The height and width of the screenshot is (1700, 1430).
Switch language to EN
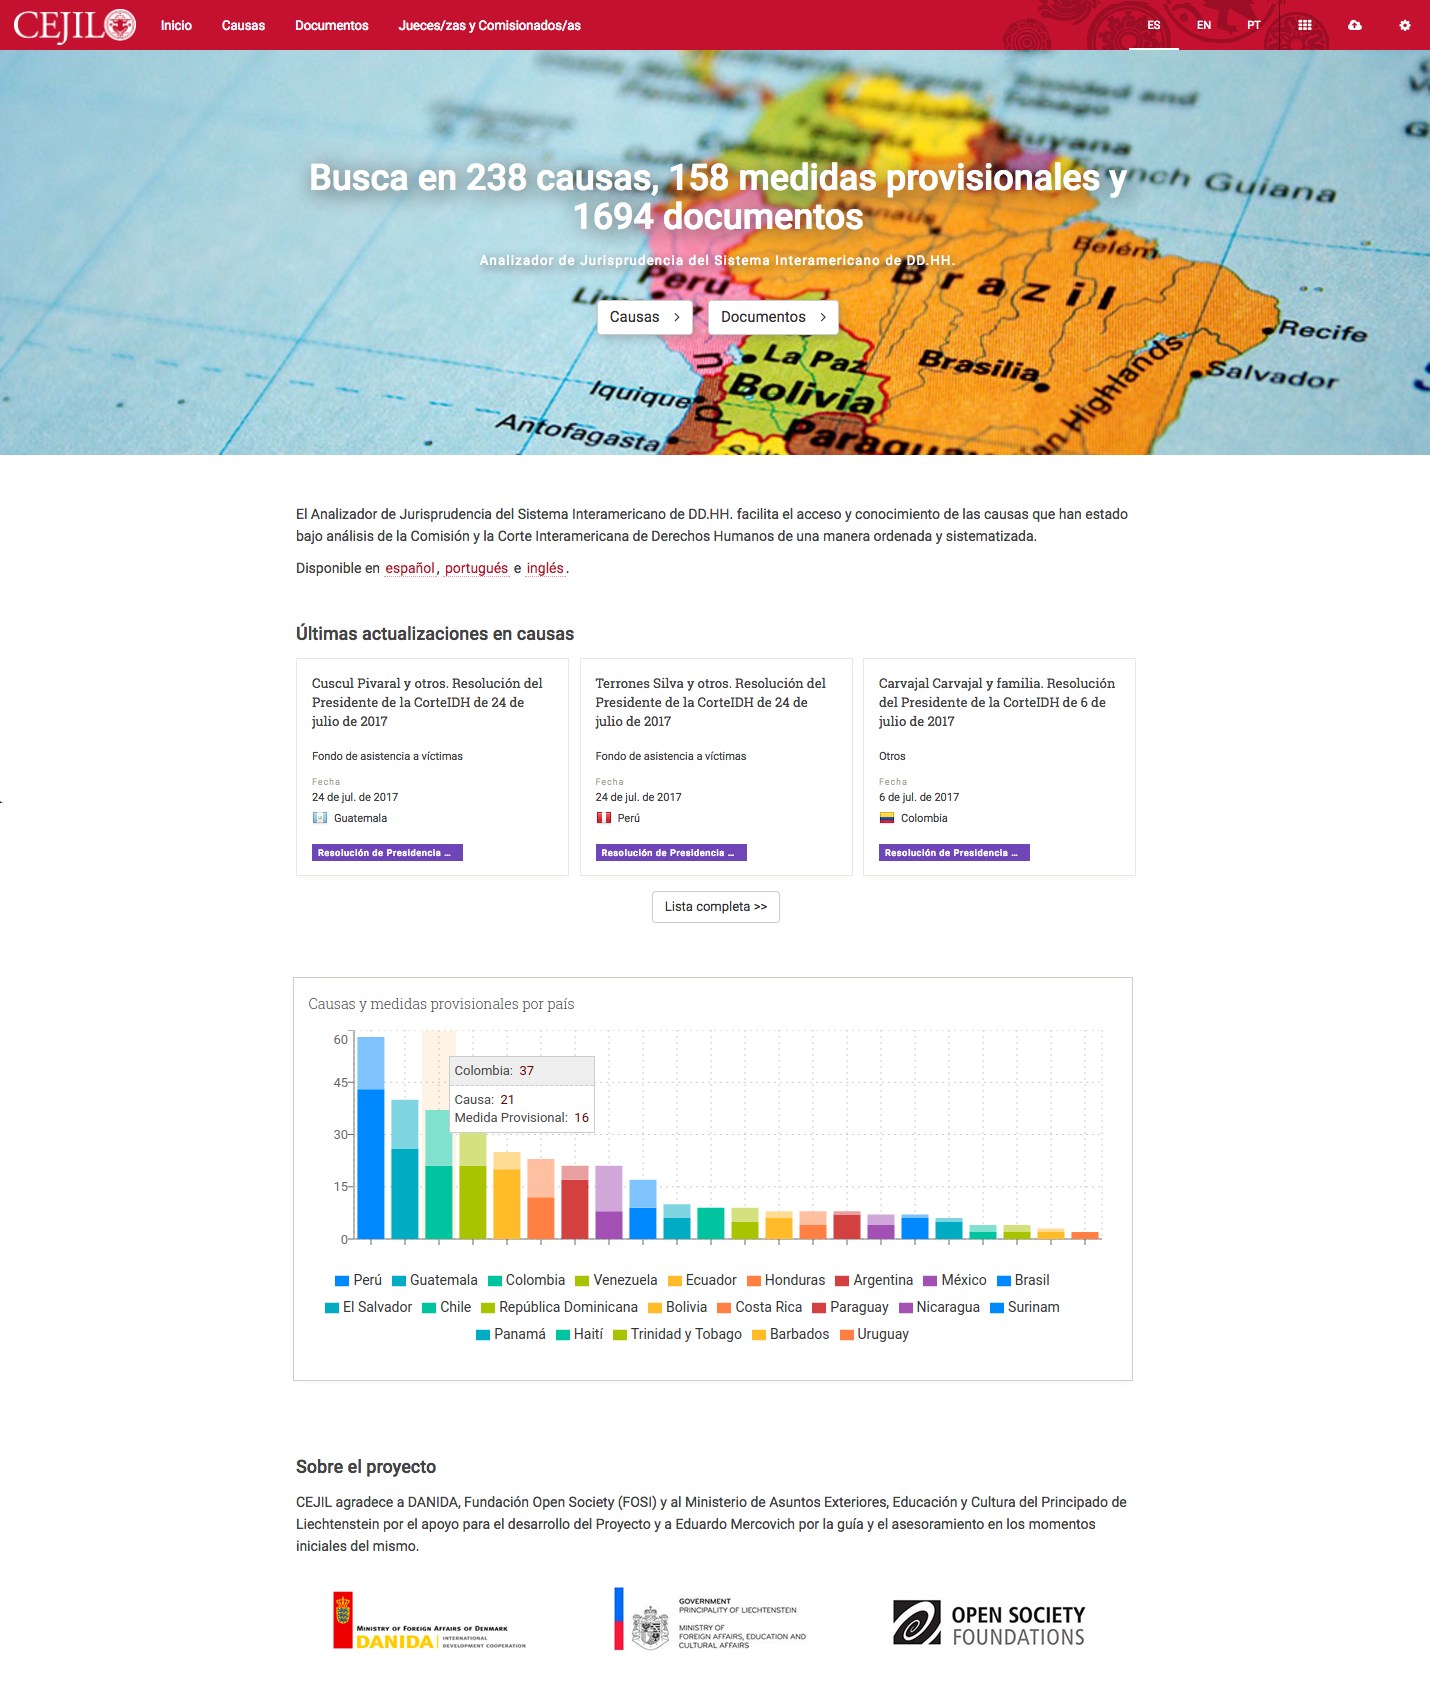click(x=1204, y=25)
